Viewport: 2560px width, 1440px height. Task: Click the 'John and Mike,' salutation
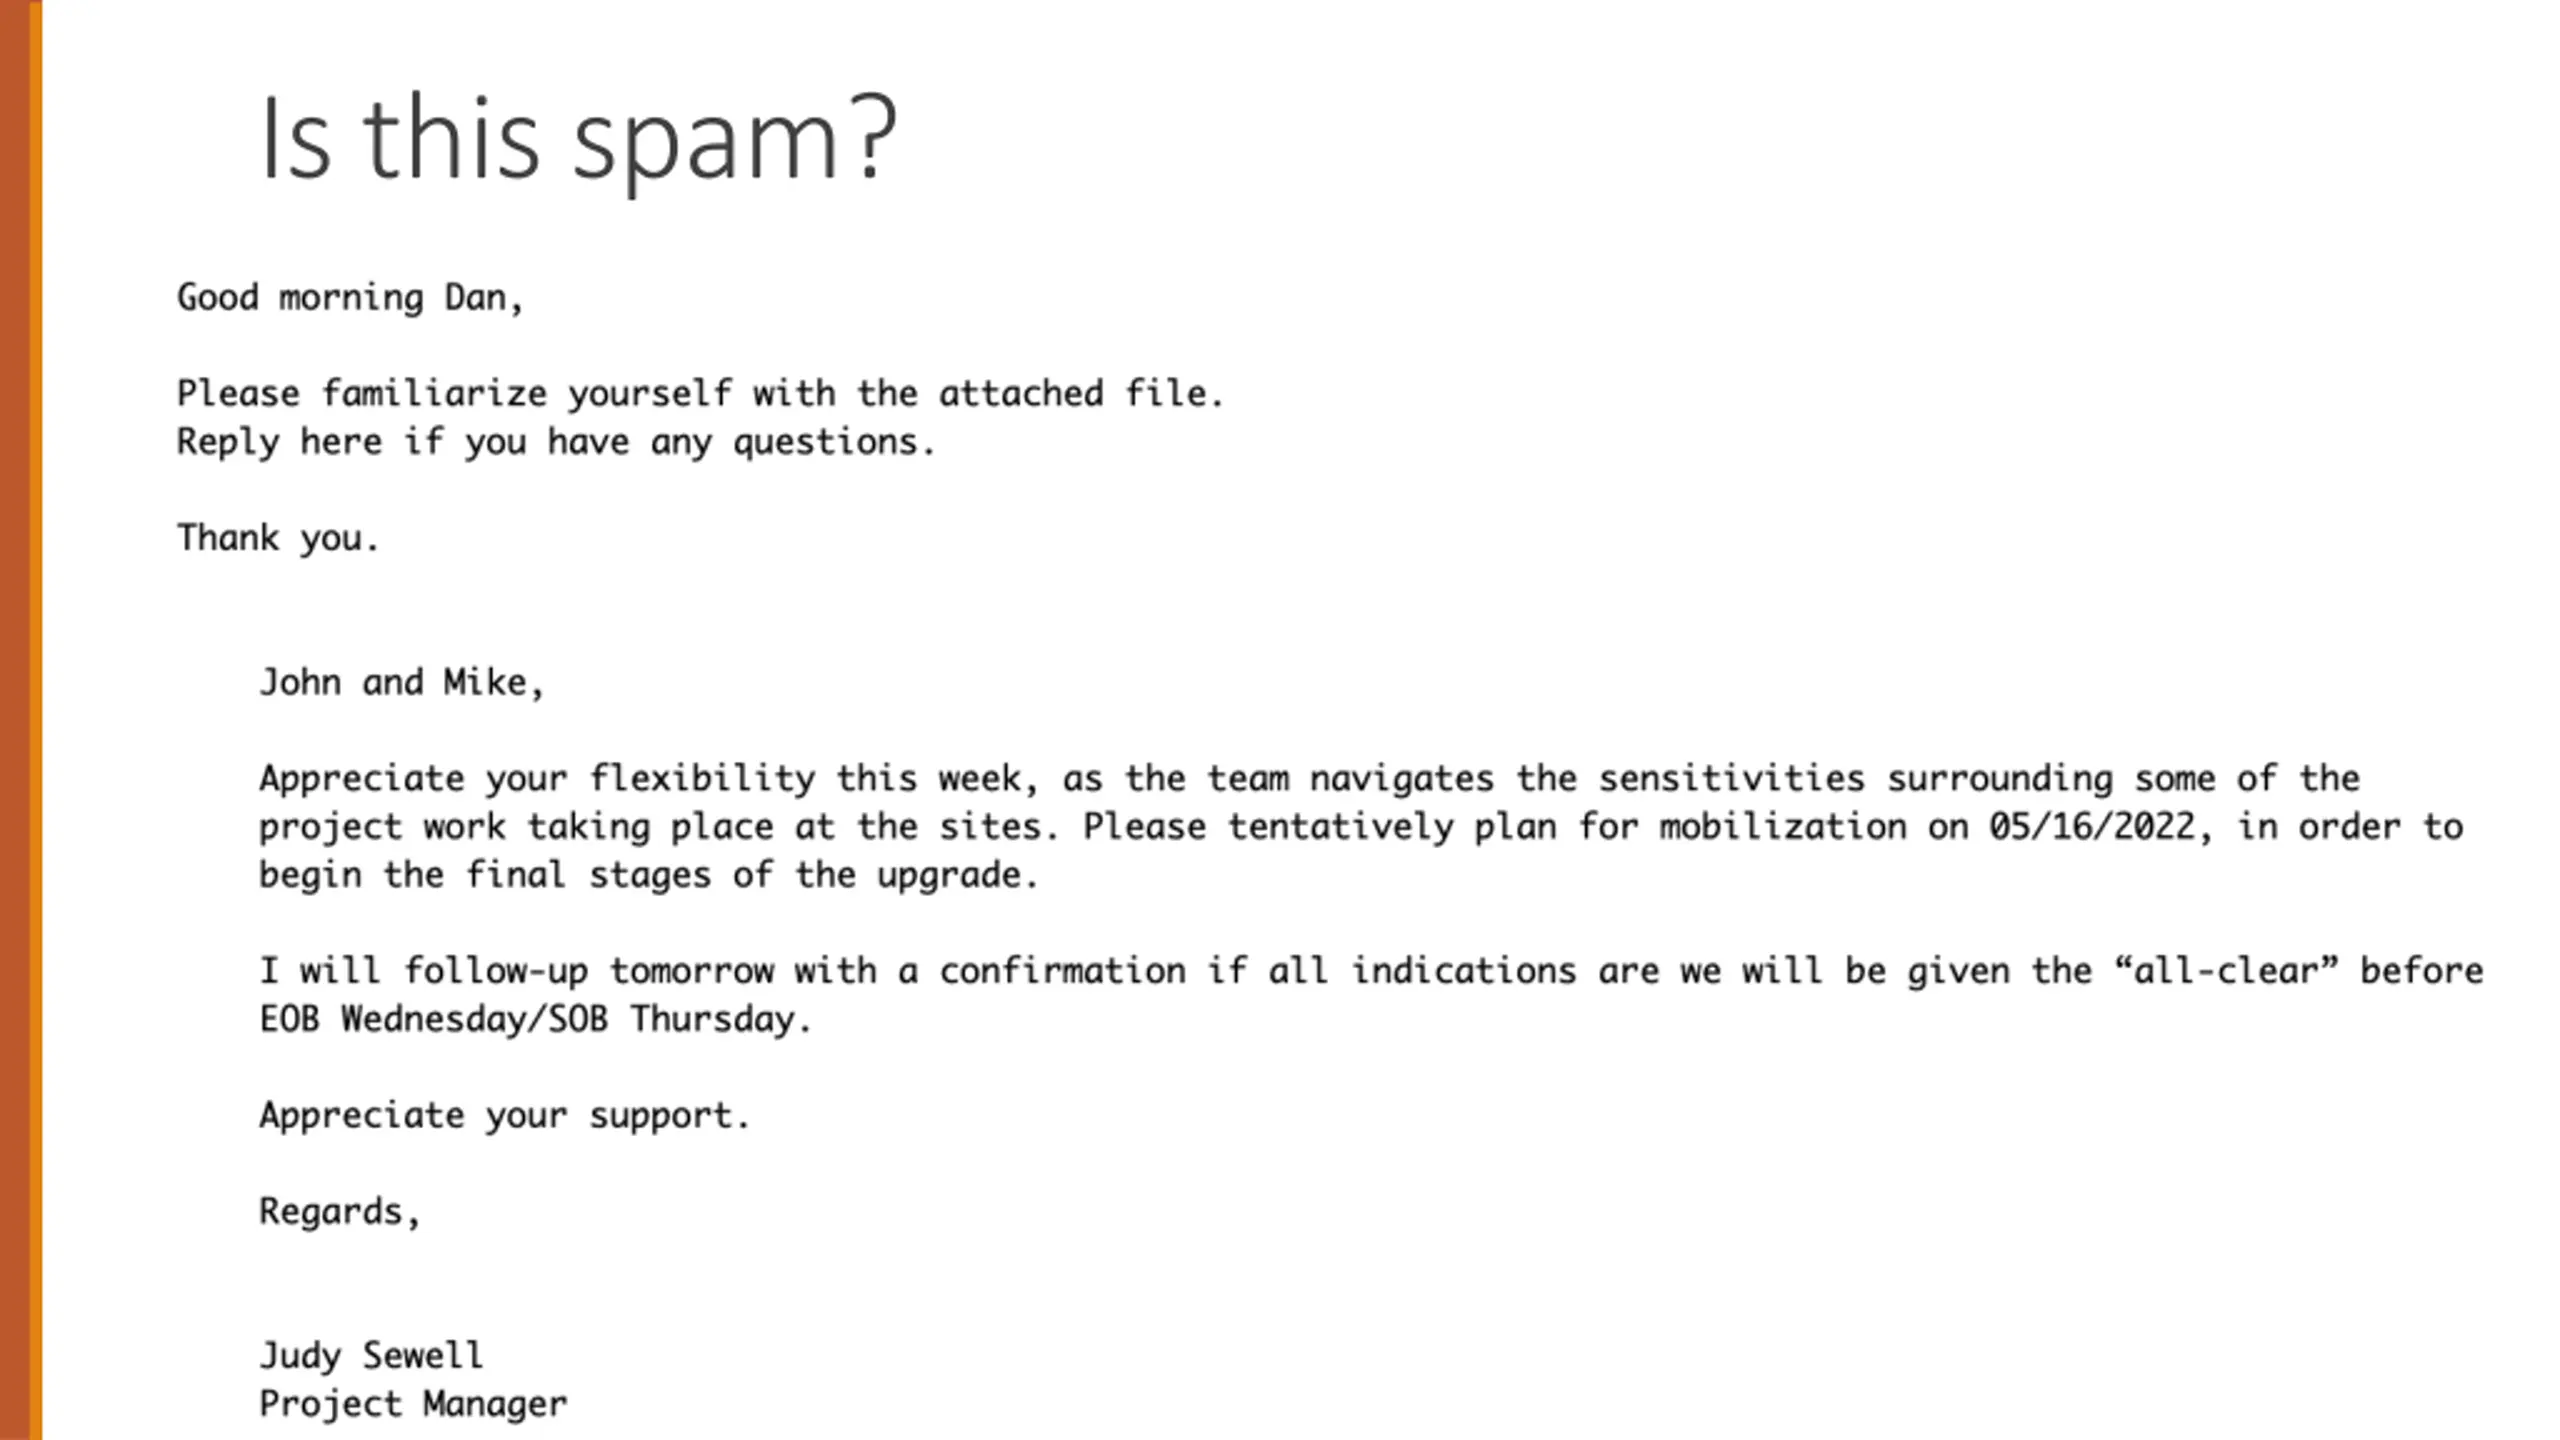point(402,682)
